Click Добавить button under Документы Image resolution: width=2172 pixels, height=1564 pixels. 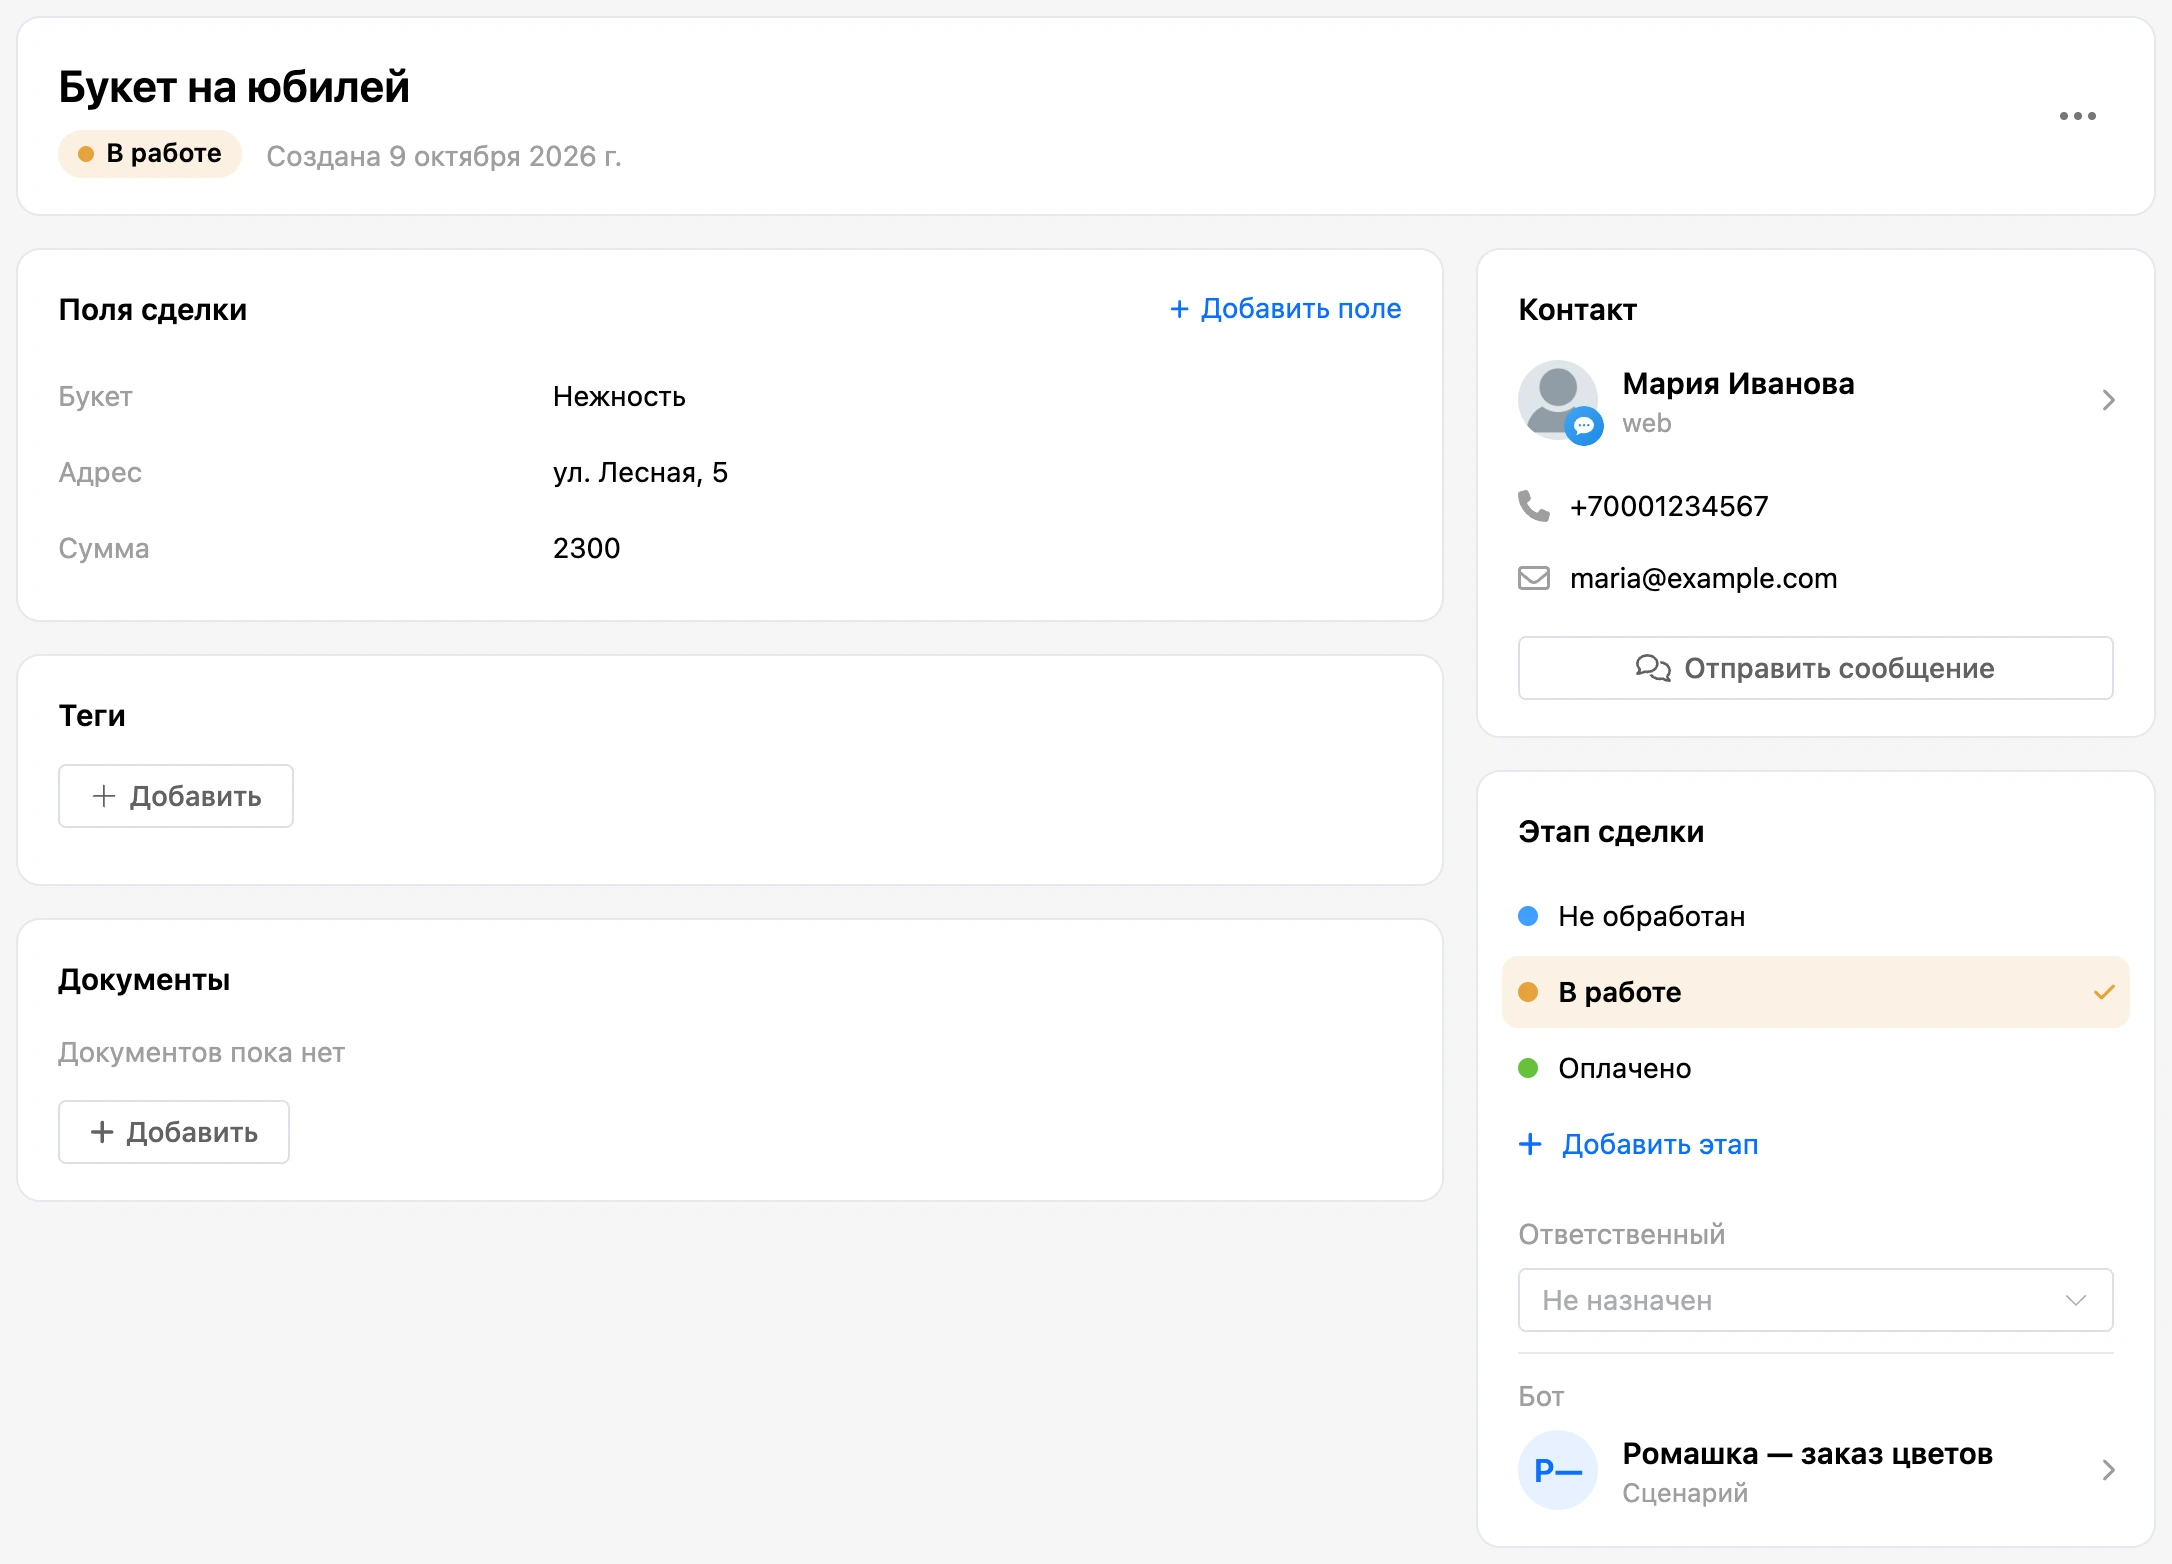(174, 1132)
